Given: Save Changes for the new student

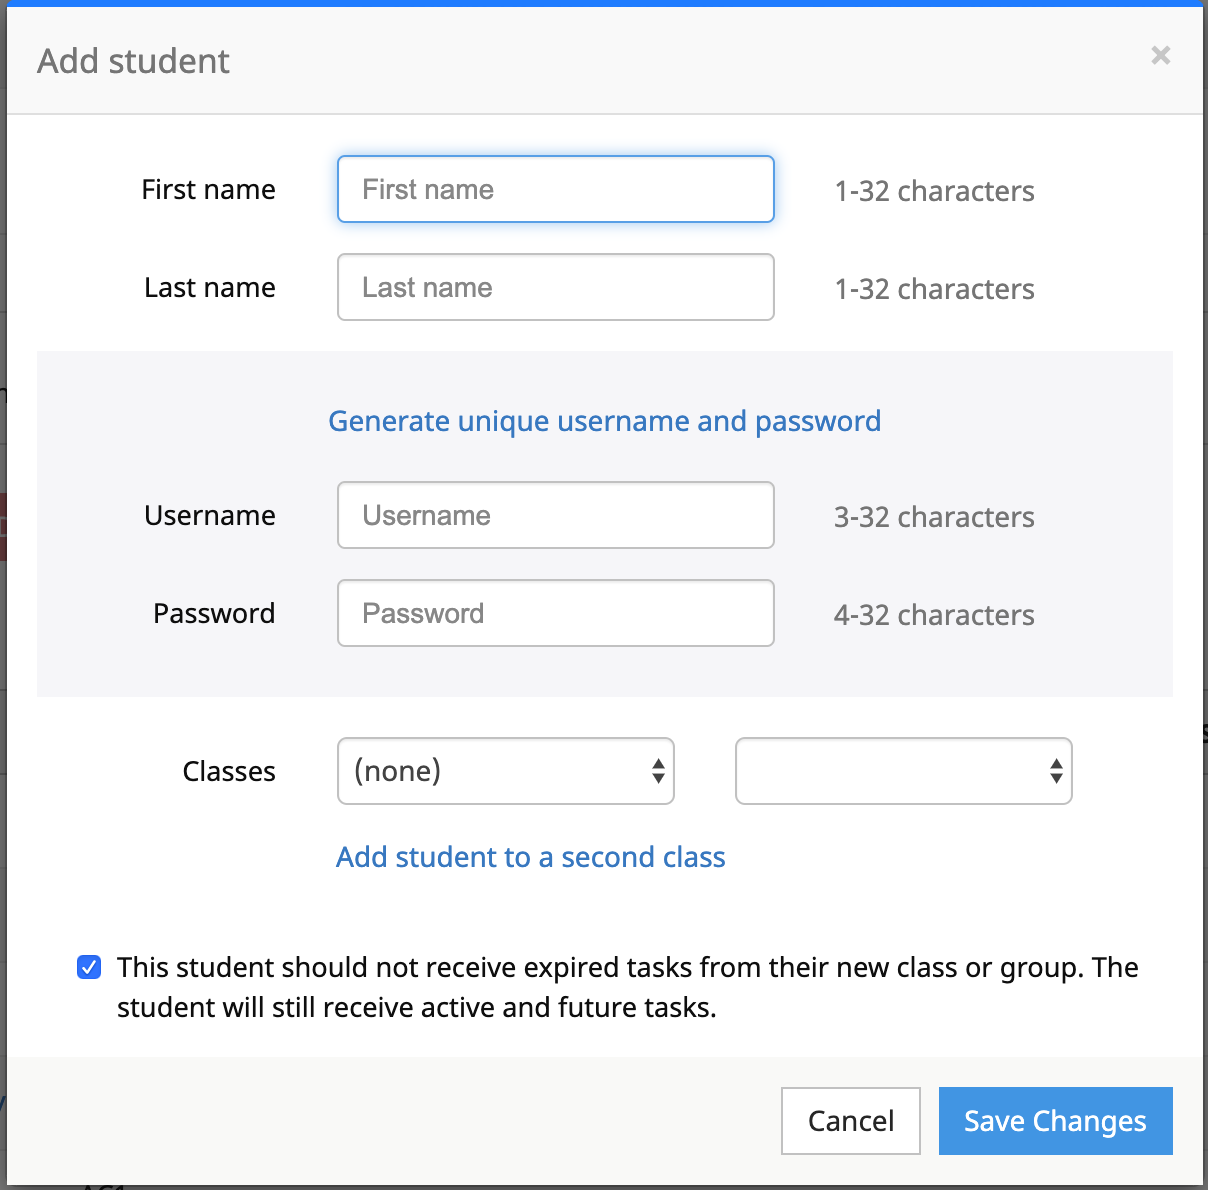Looking at the screenshot, I should pyautogui.click(x=1055, y=1121).
